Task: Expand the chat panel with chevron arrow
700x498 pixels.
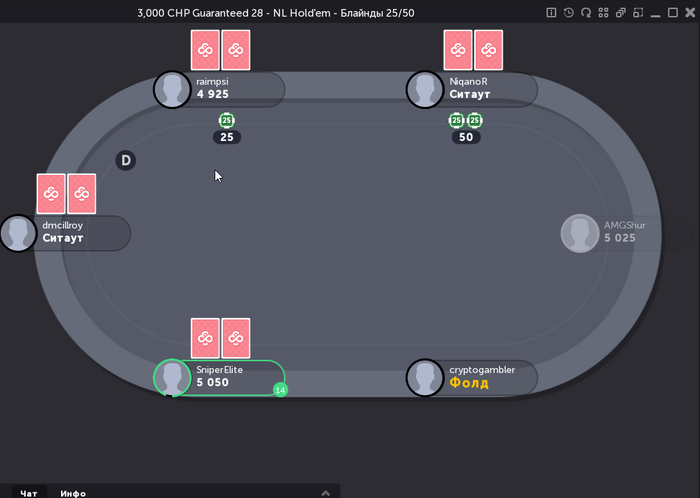Action: [326, 493]
